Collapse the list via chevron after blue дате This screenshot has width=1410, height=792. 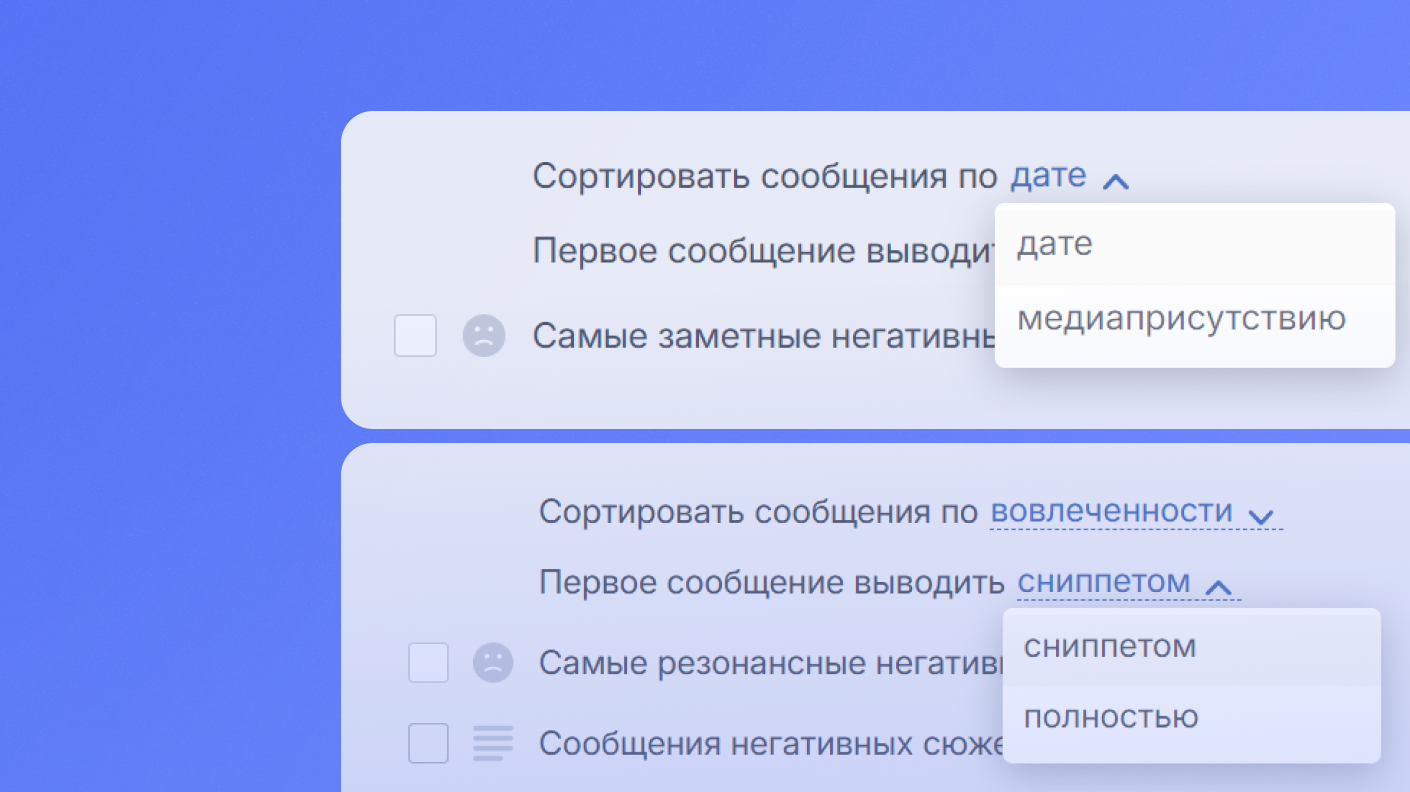pyautogui.click(x=1115, y=181)
